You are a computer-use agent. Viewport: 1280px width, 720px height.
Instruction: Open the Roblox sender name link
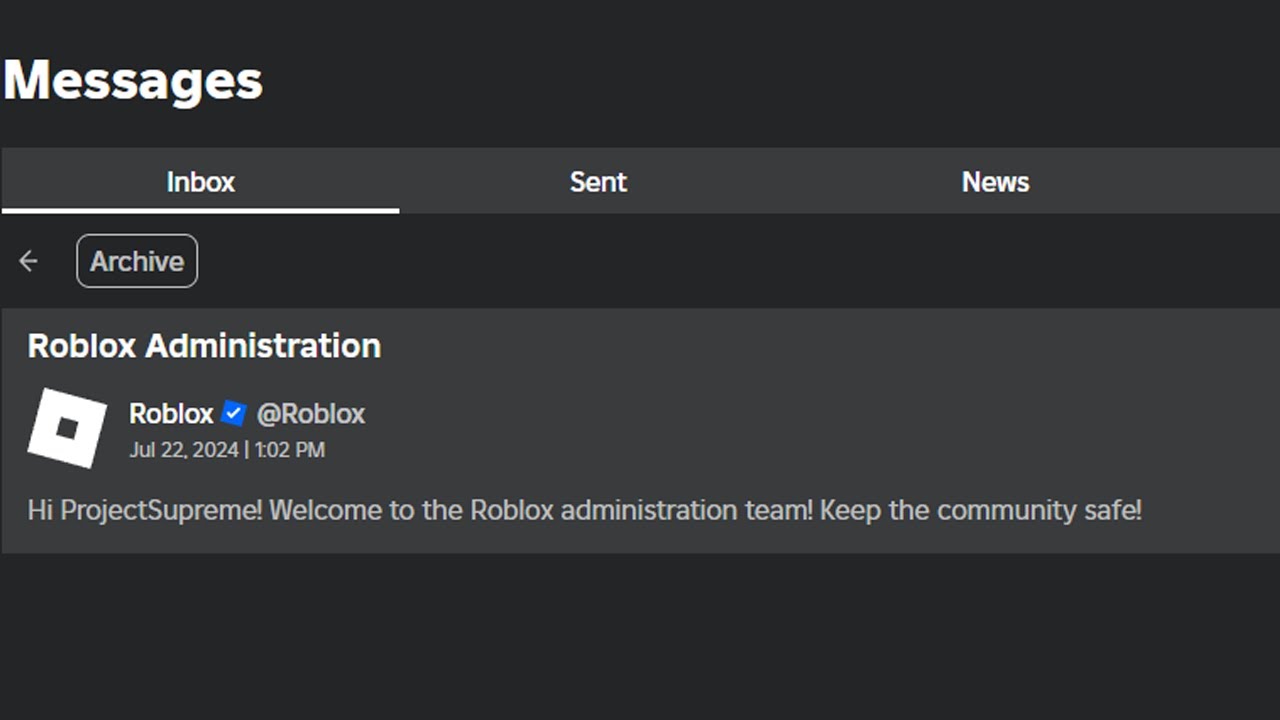point(171,413)
